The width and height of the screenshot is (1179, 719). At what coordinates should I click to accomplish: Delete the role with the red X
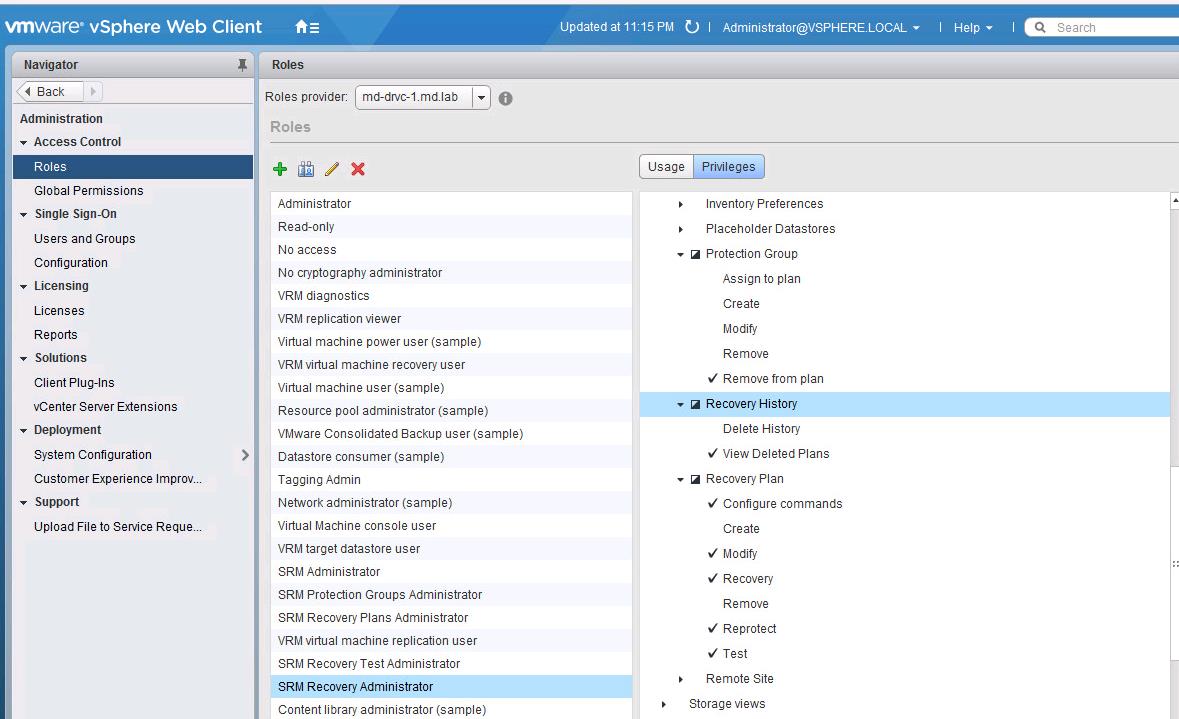358,168
